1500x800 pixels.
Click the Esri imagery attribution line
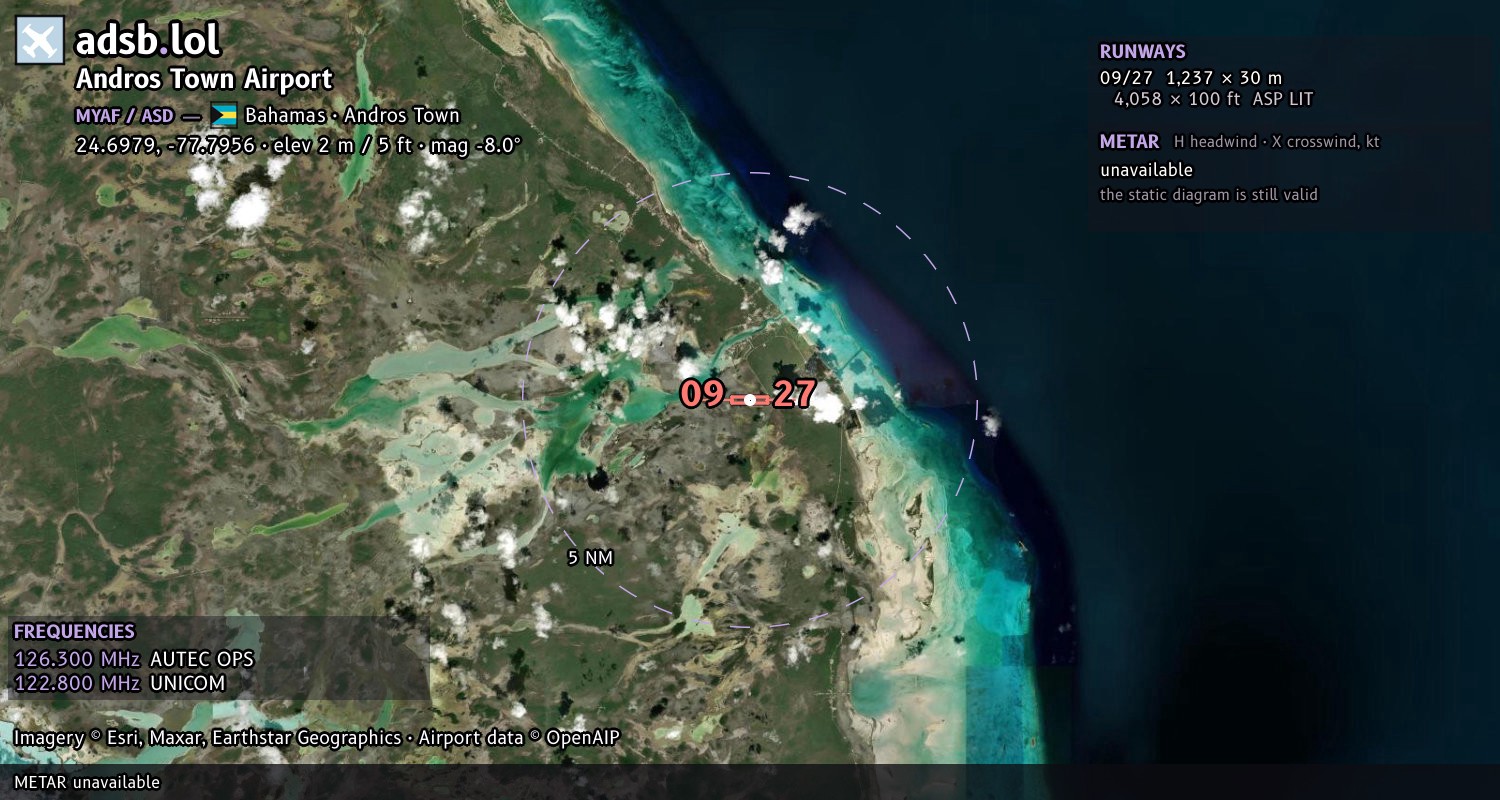317,738
